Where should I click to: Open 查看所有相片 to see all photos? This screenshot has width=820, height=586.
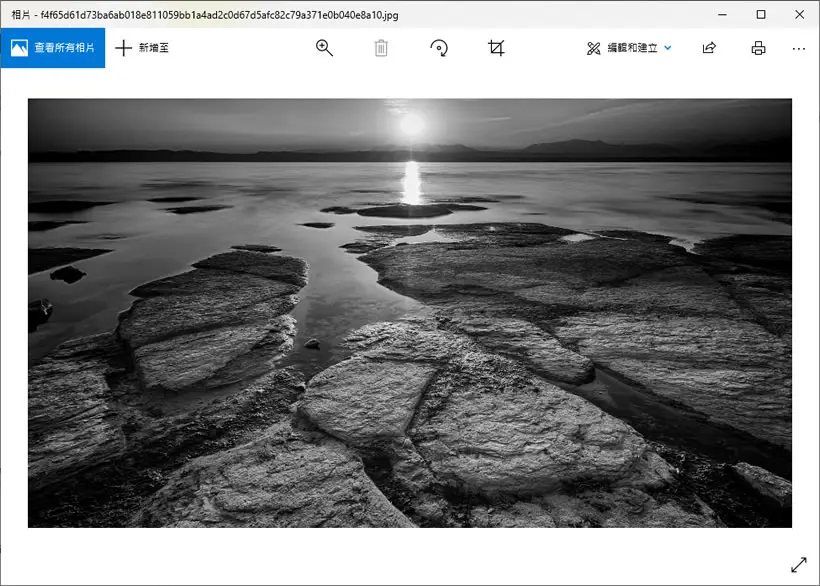pyautogui.click(x=53, y=48)
